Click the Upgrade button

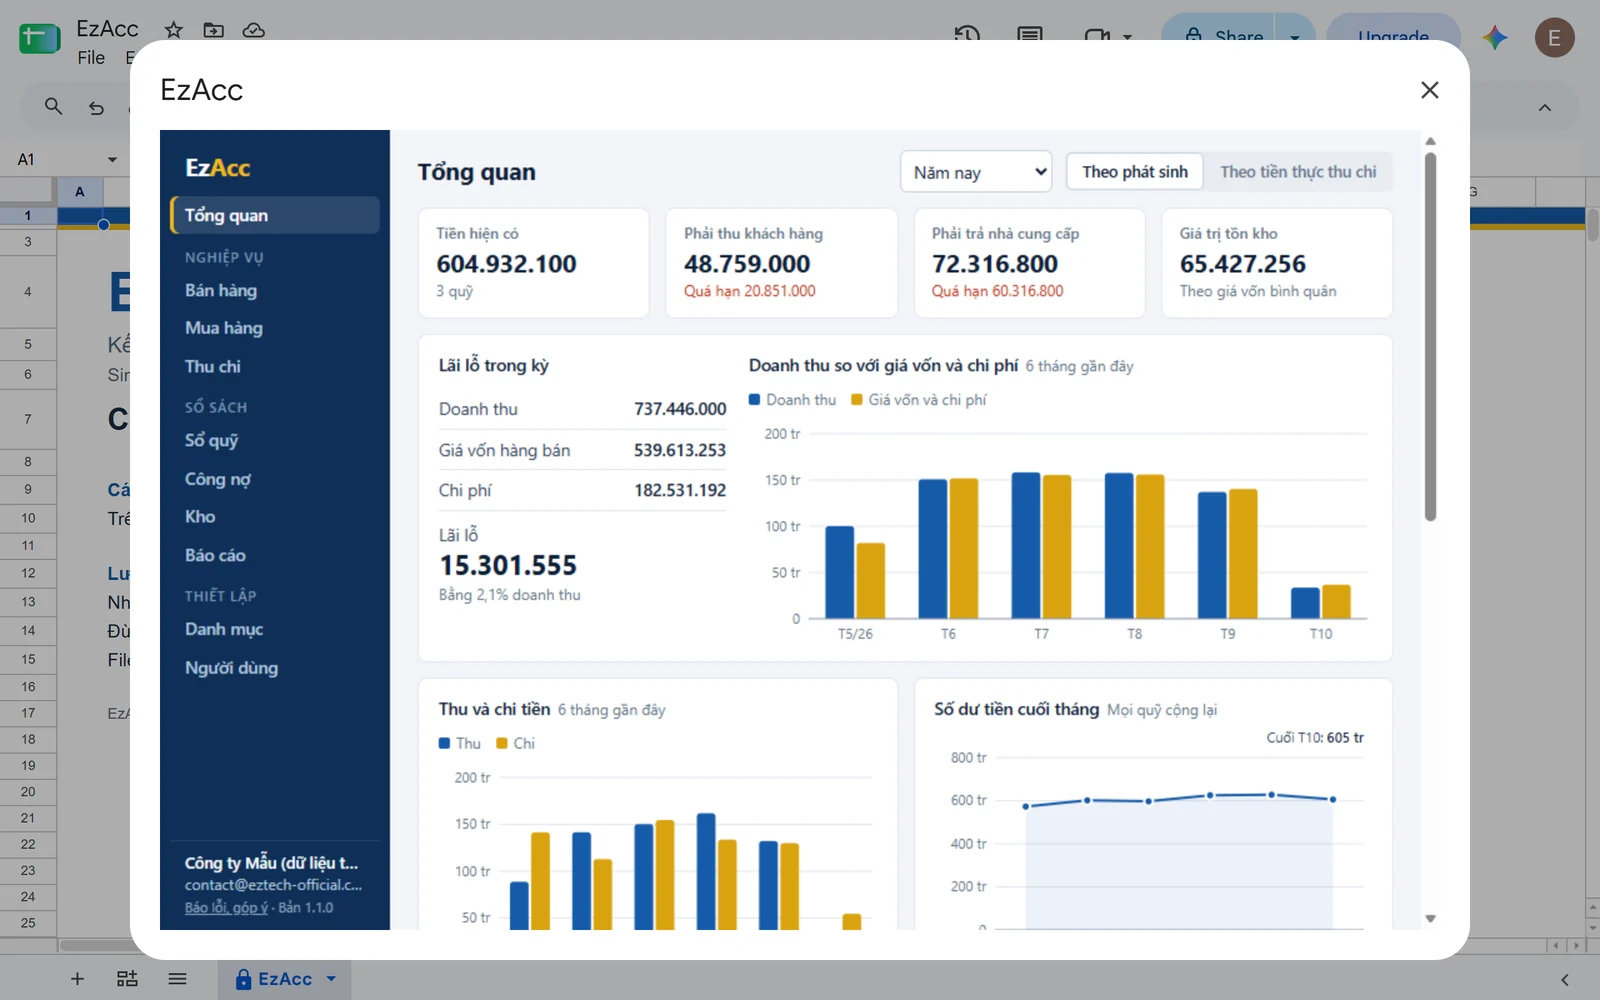coord(1393,37)
